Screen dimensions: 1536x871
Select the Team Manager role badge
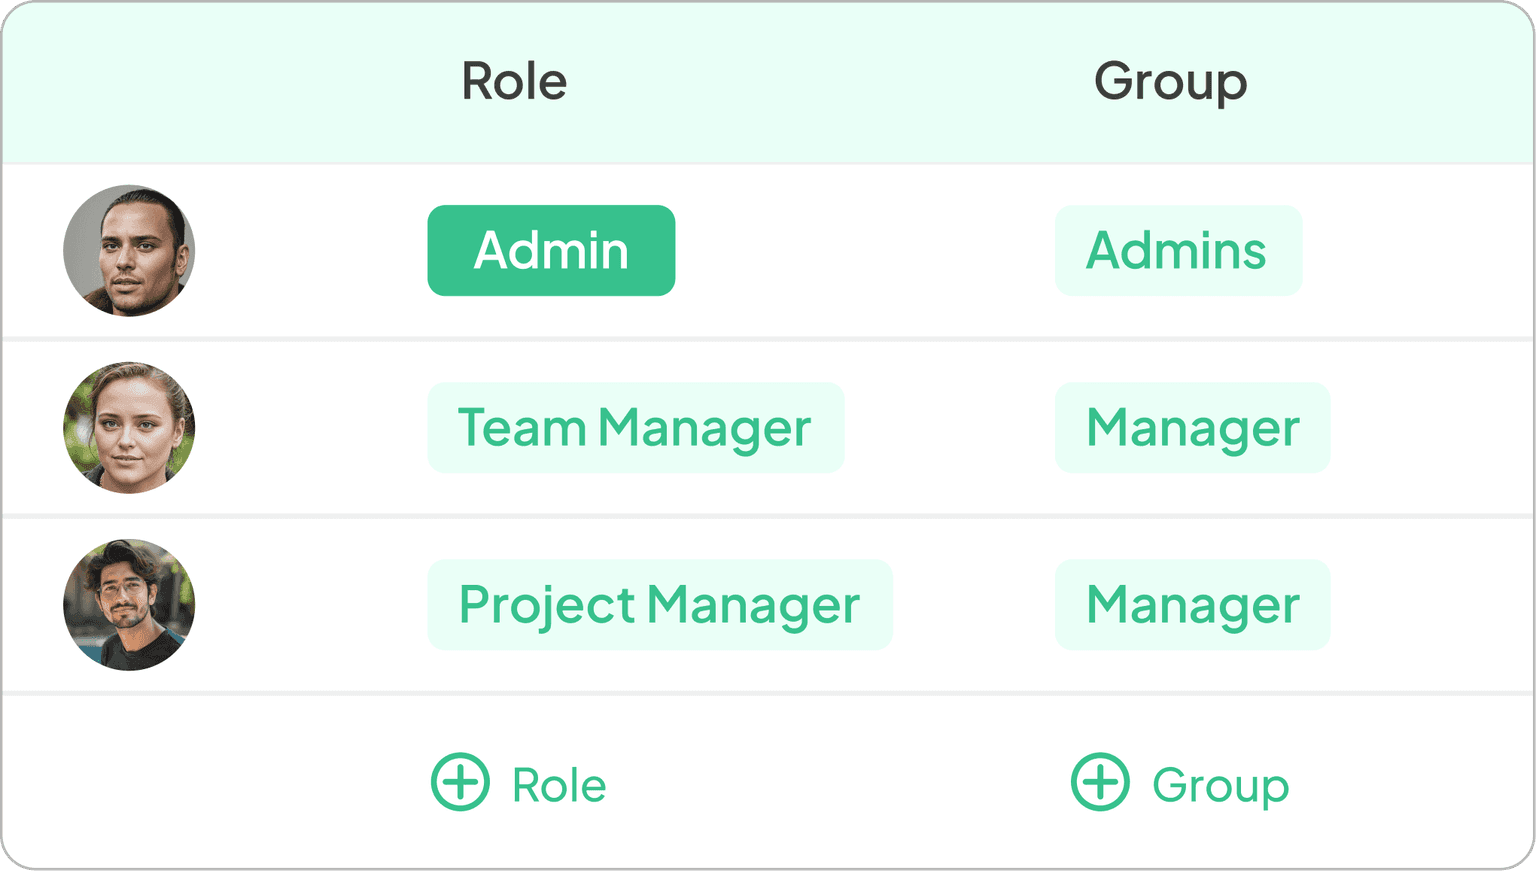pos(636,428)
